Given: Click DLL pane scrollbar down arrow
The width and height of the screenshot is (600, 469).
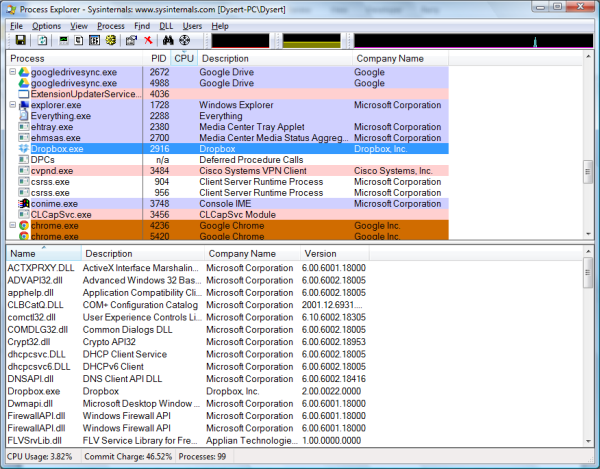Looking at the screenshot, I should point(588,441).
